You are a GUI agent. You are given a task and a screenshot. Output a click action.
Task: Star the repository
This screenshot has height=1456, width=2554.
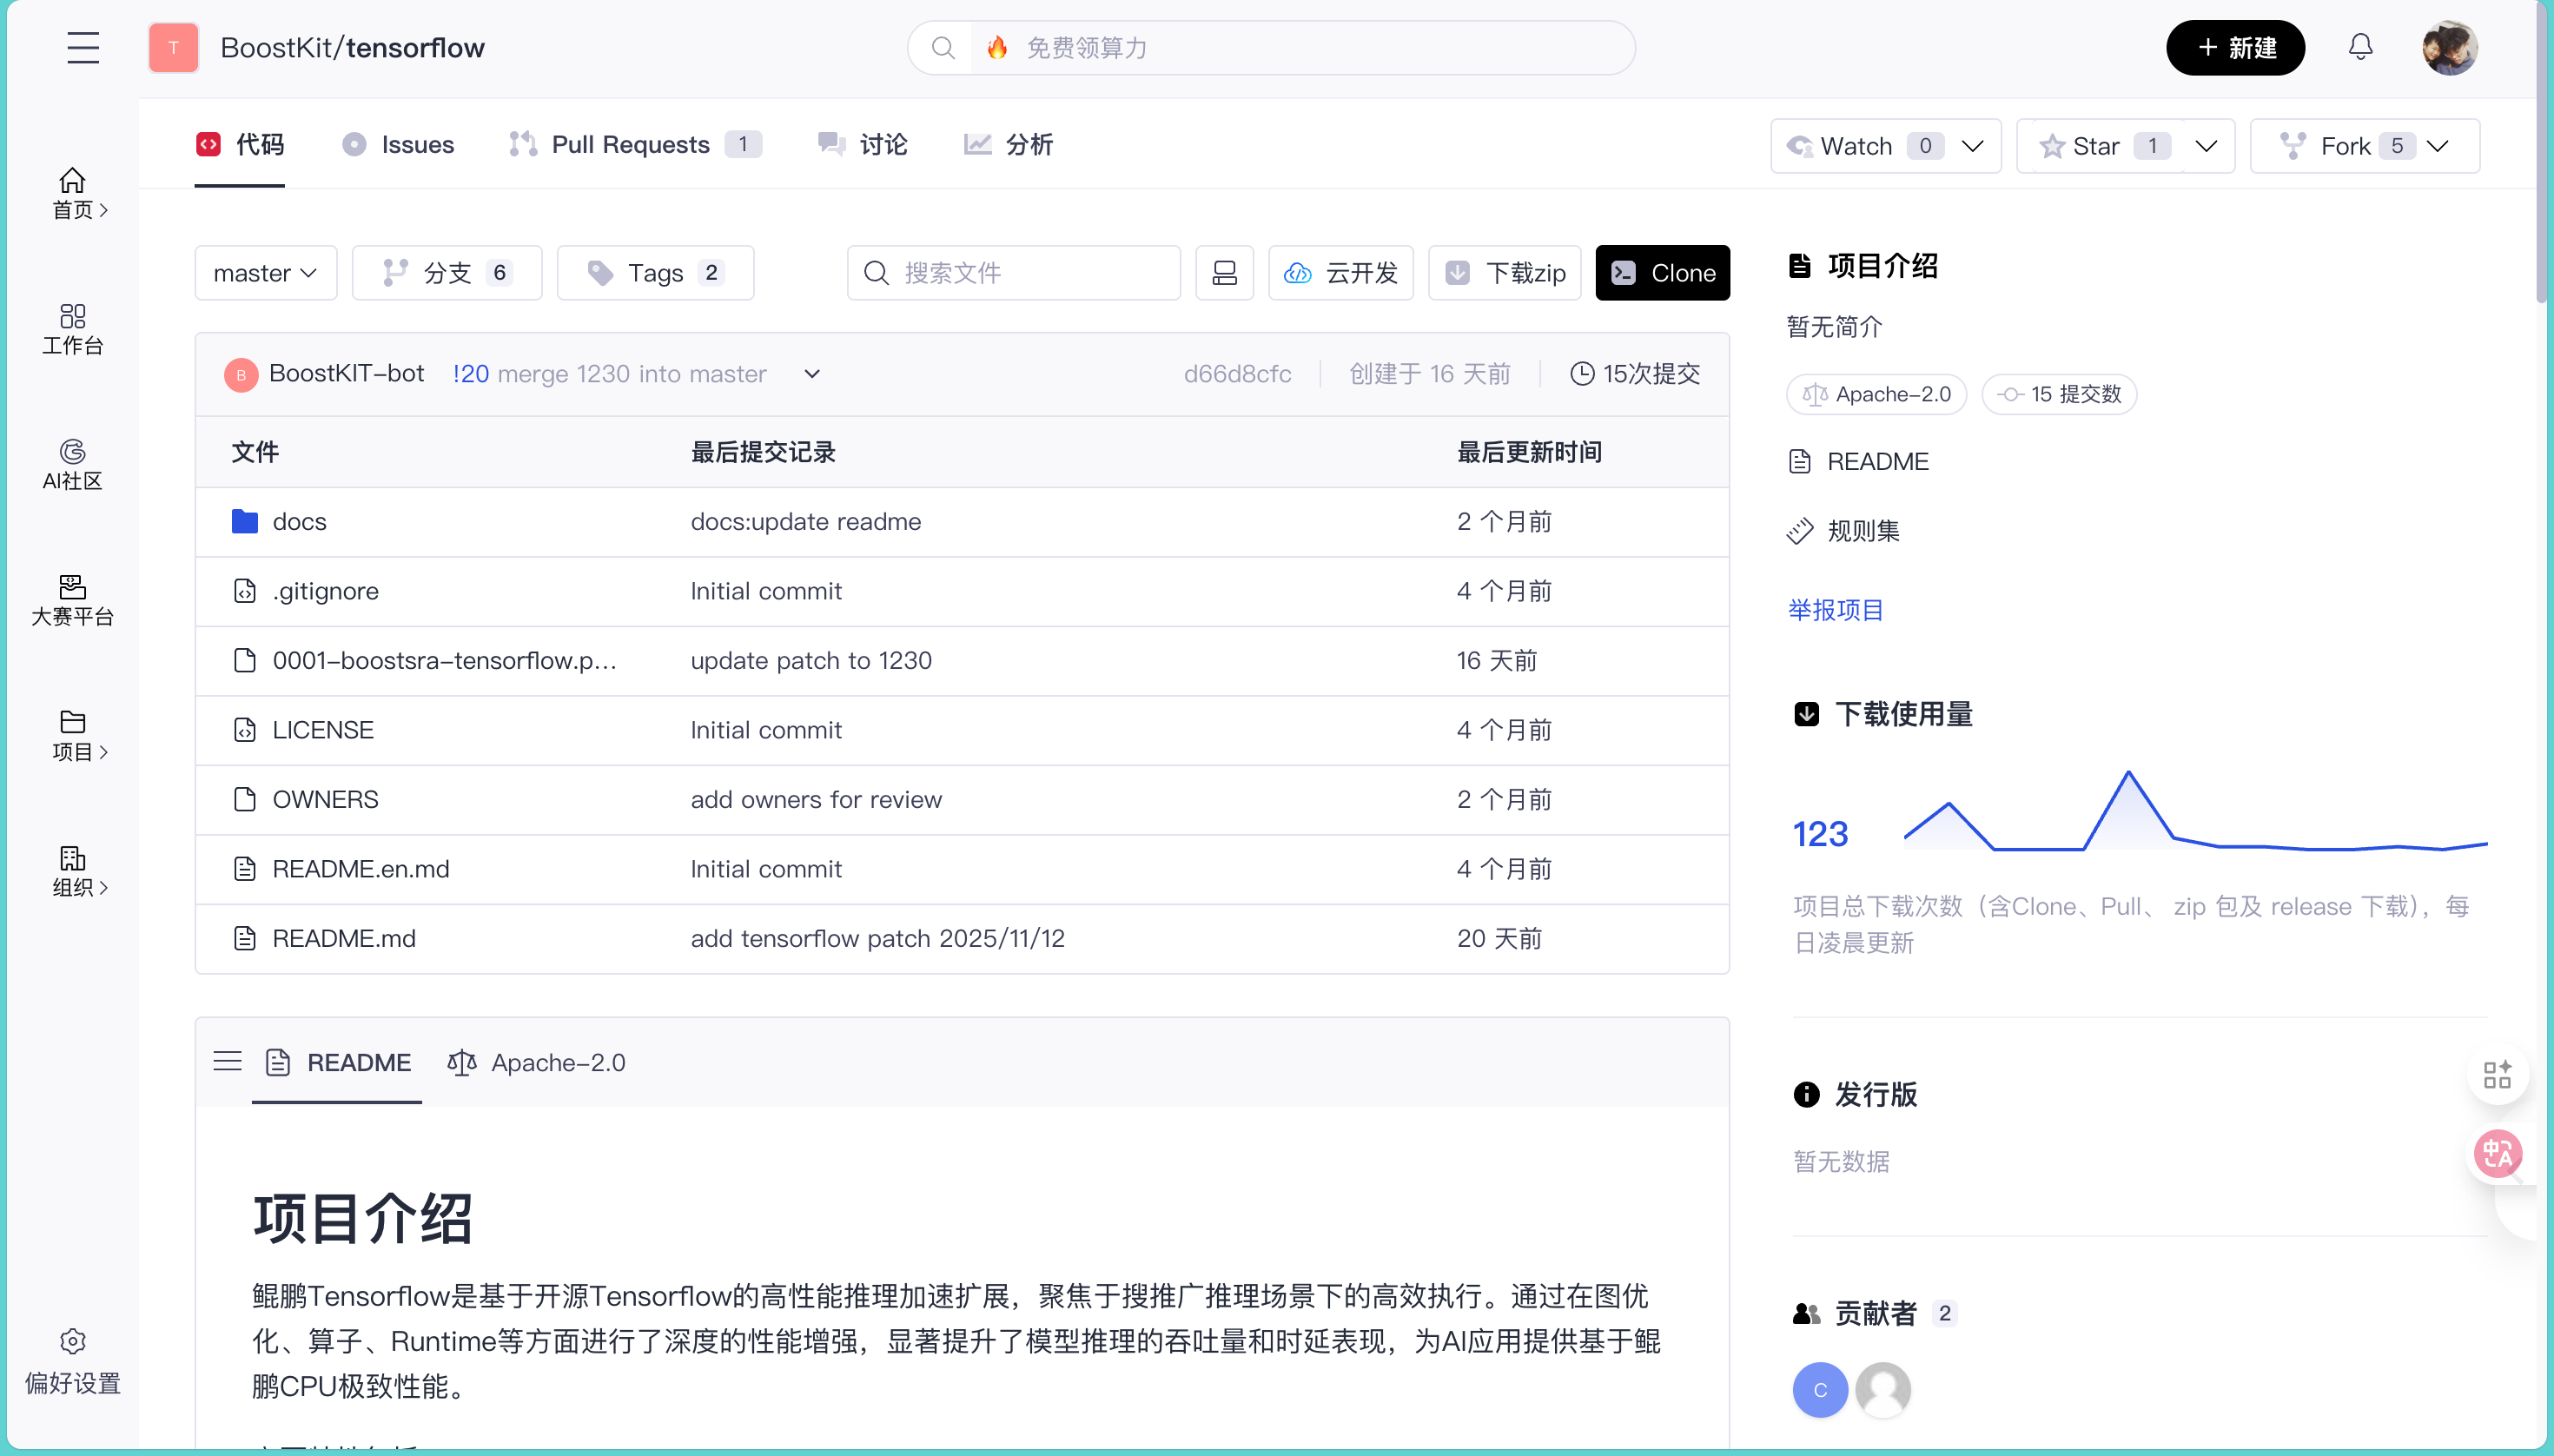[x=2096, y=146]
